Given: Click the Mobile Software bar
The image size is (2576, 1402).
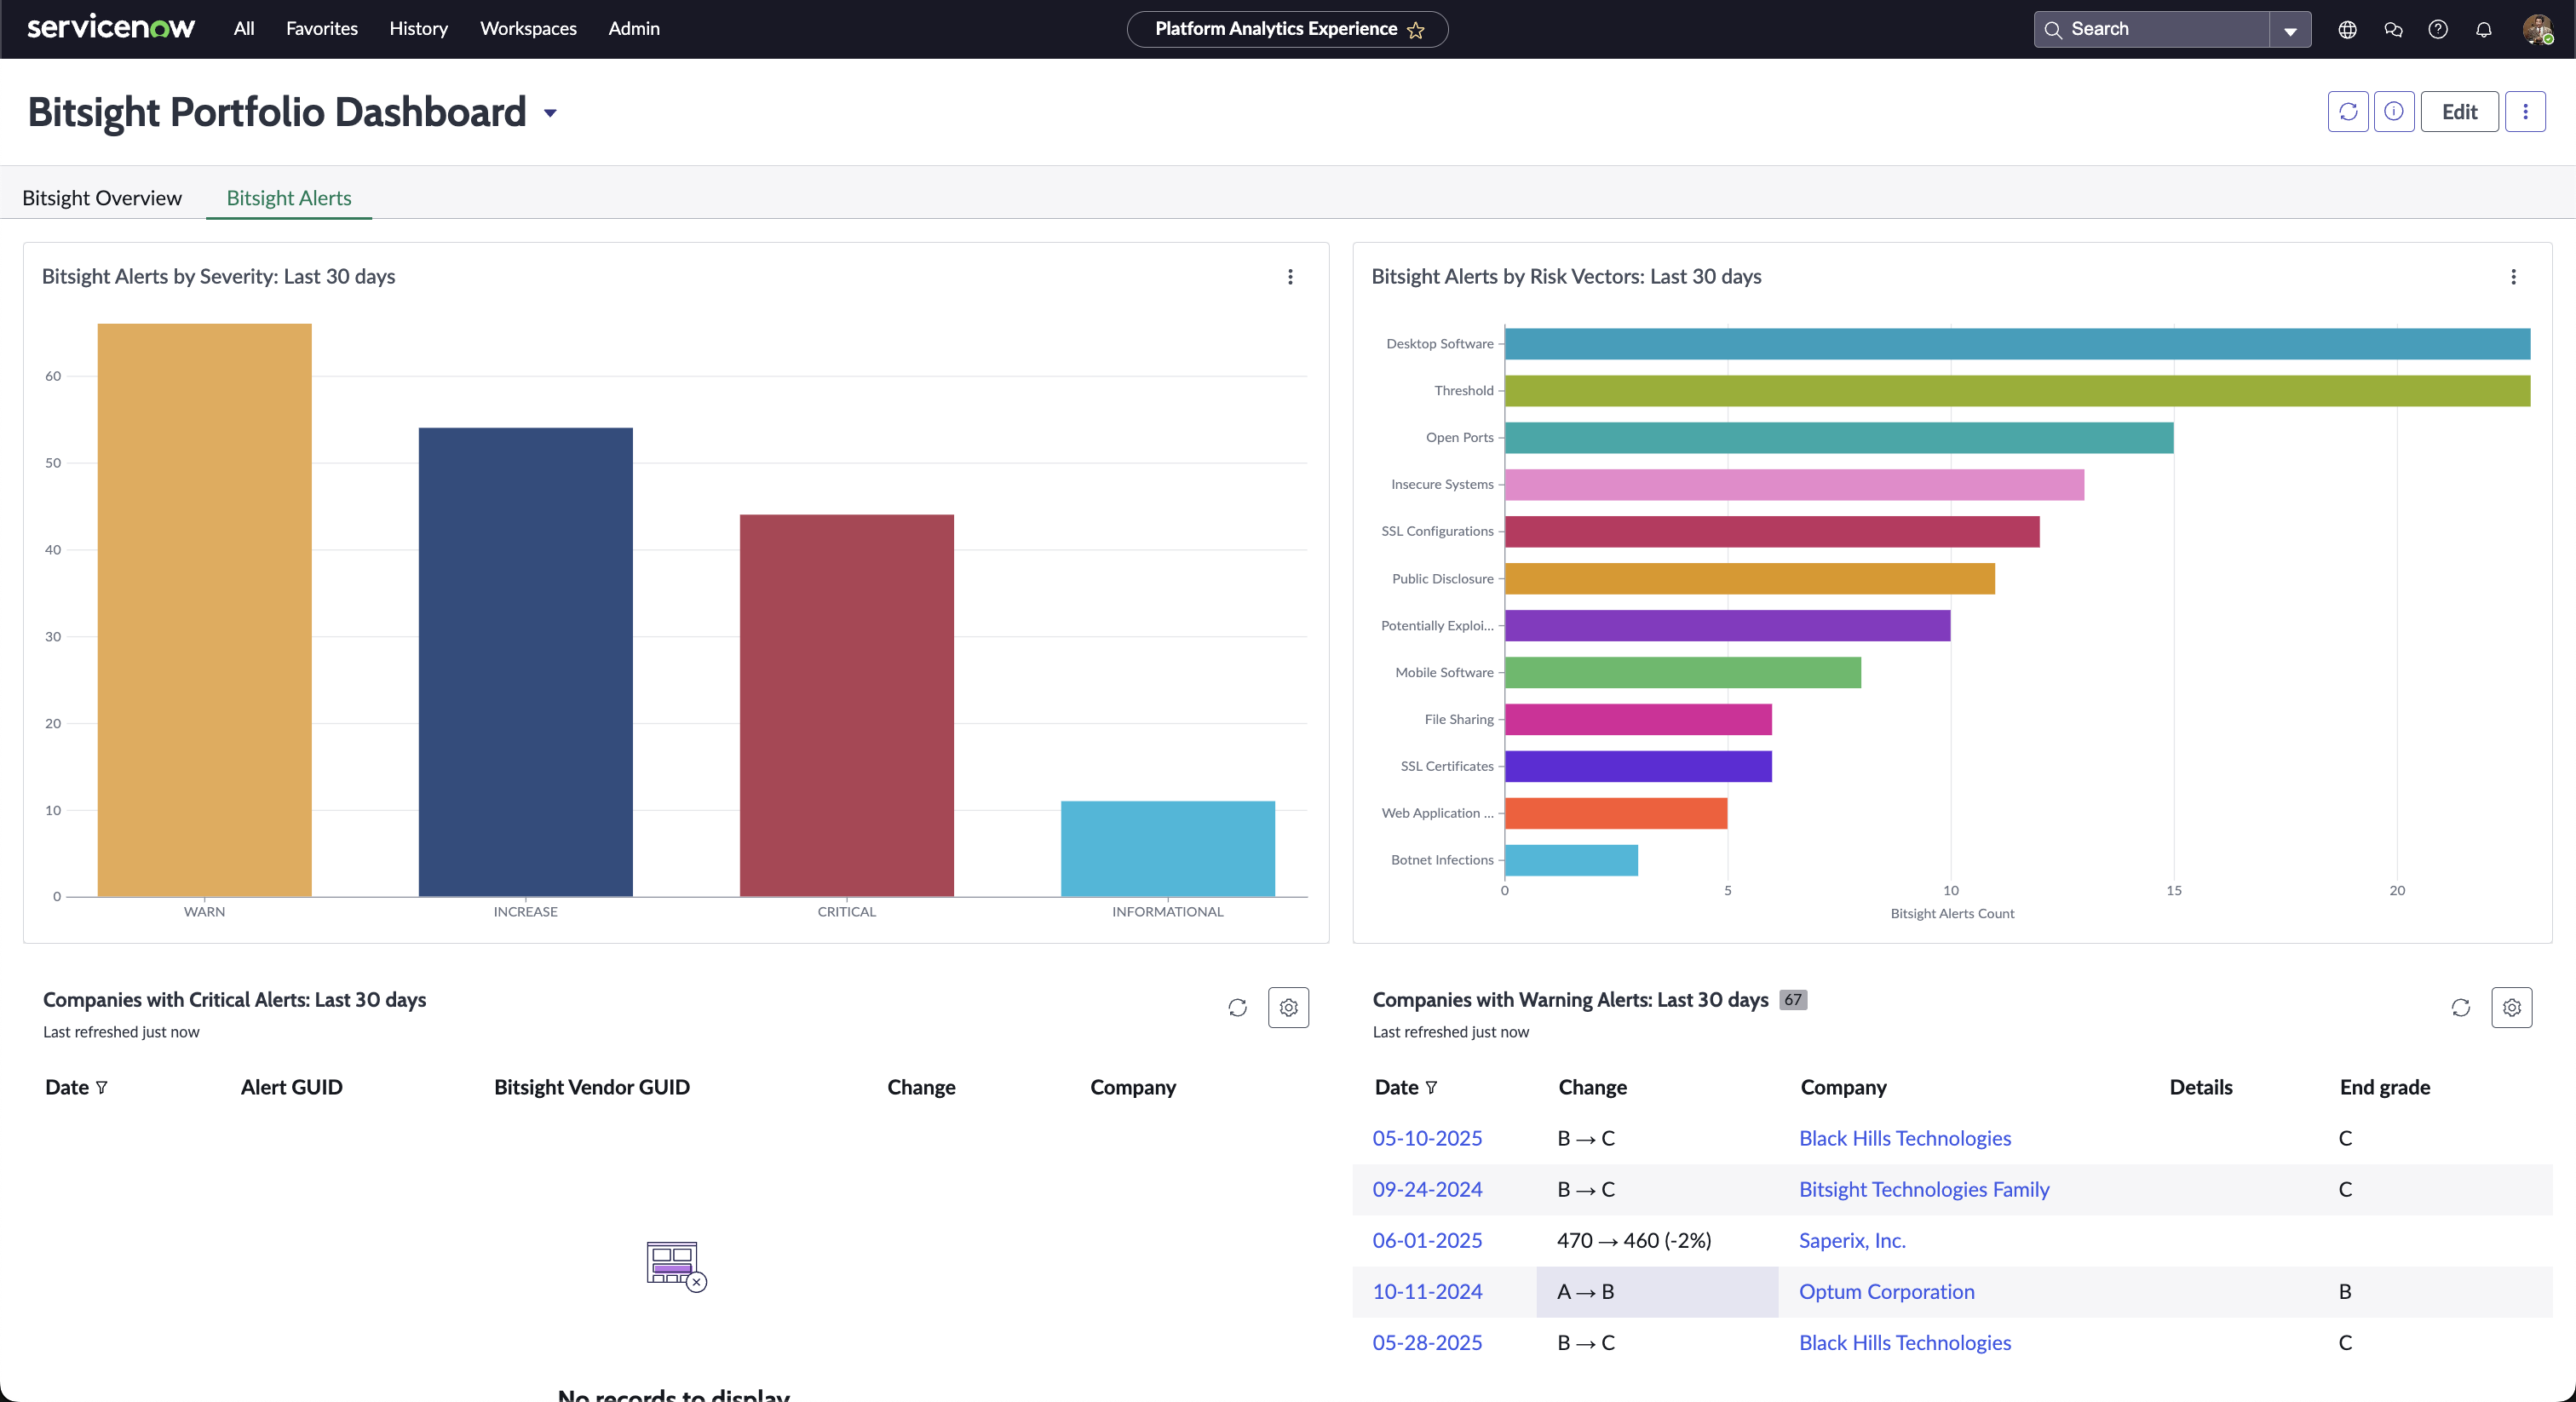Looking at the screenshot, I should (1683, 673).
